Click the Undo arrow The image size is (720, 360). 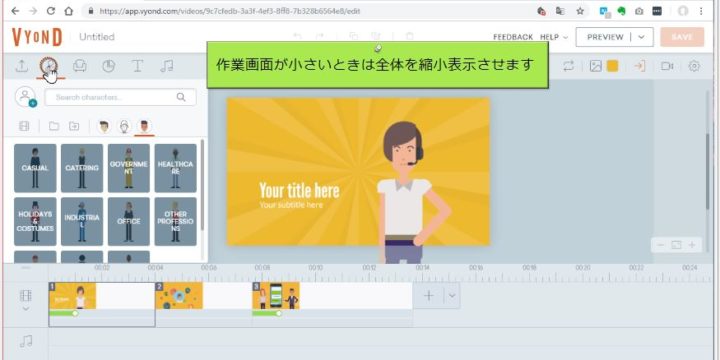coord(297,36)
